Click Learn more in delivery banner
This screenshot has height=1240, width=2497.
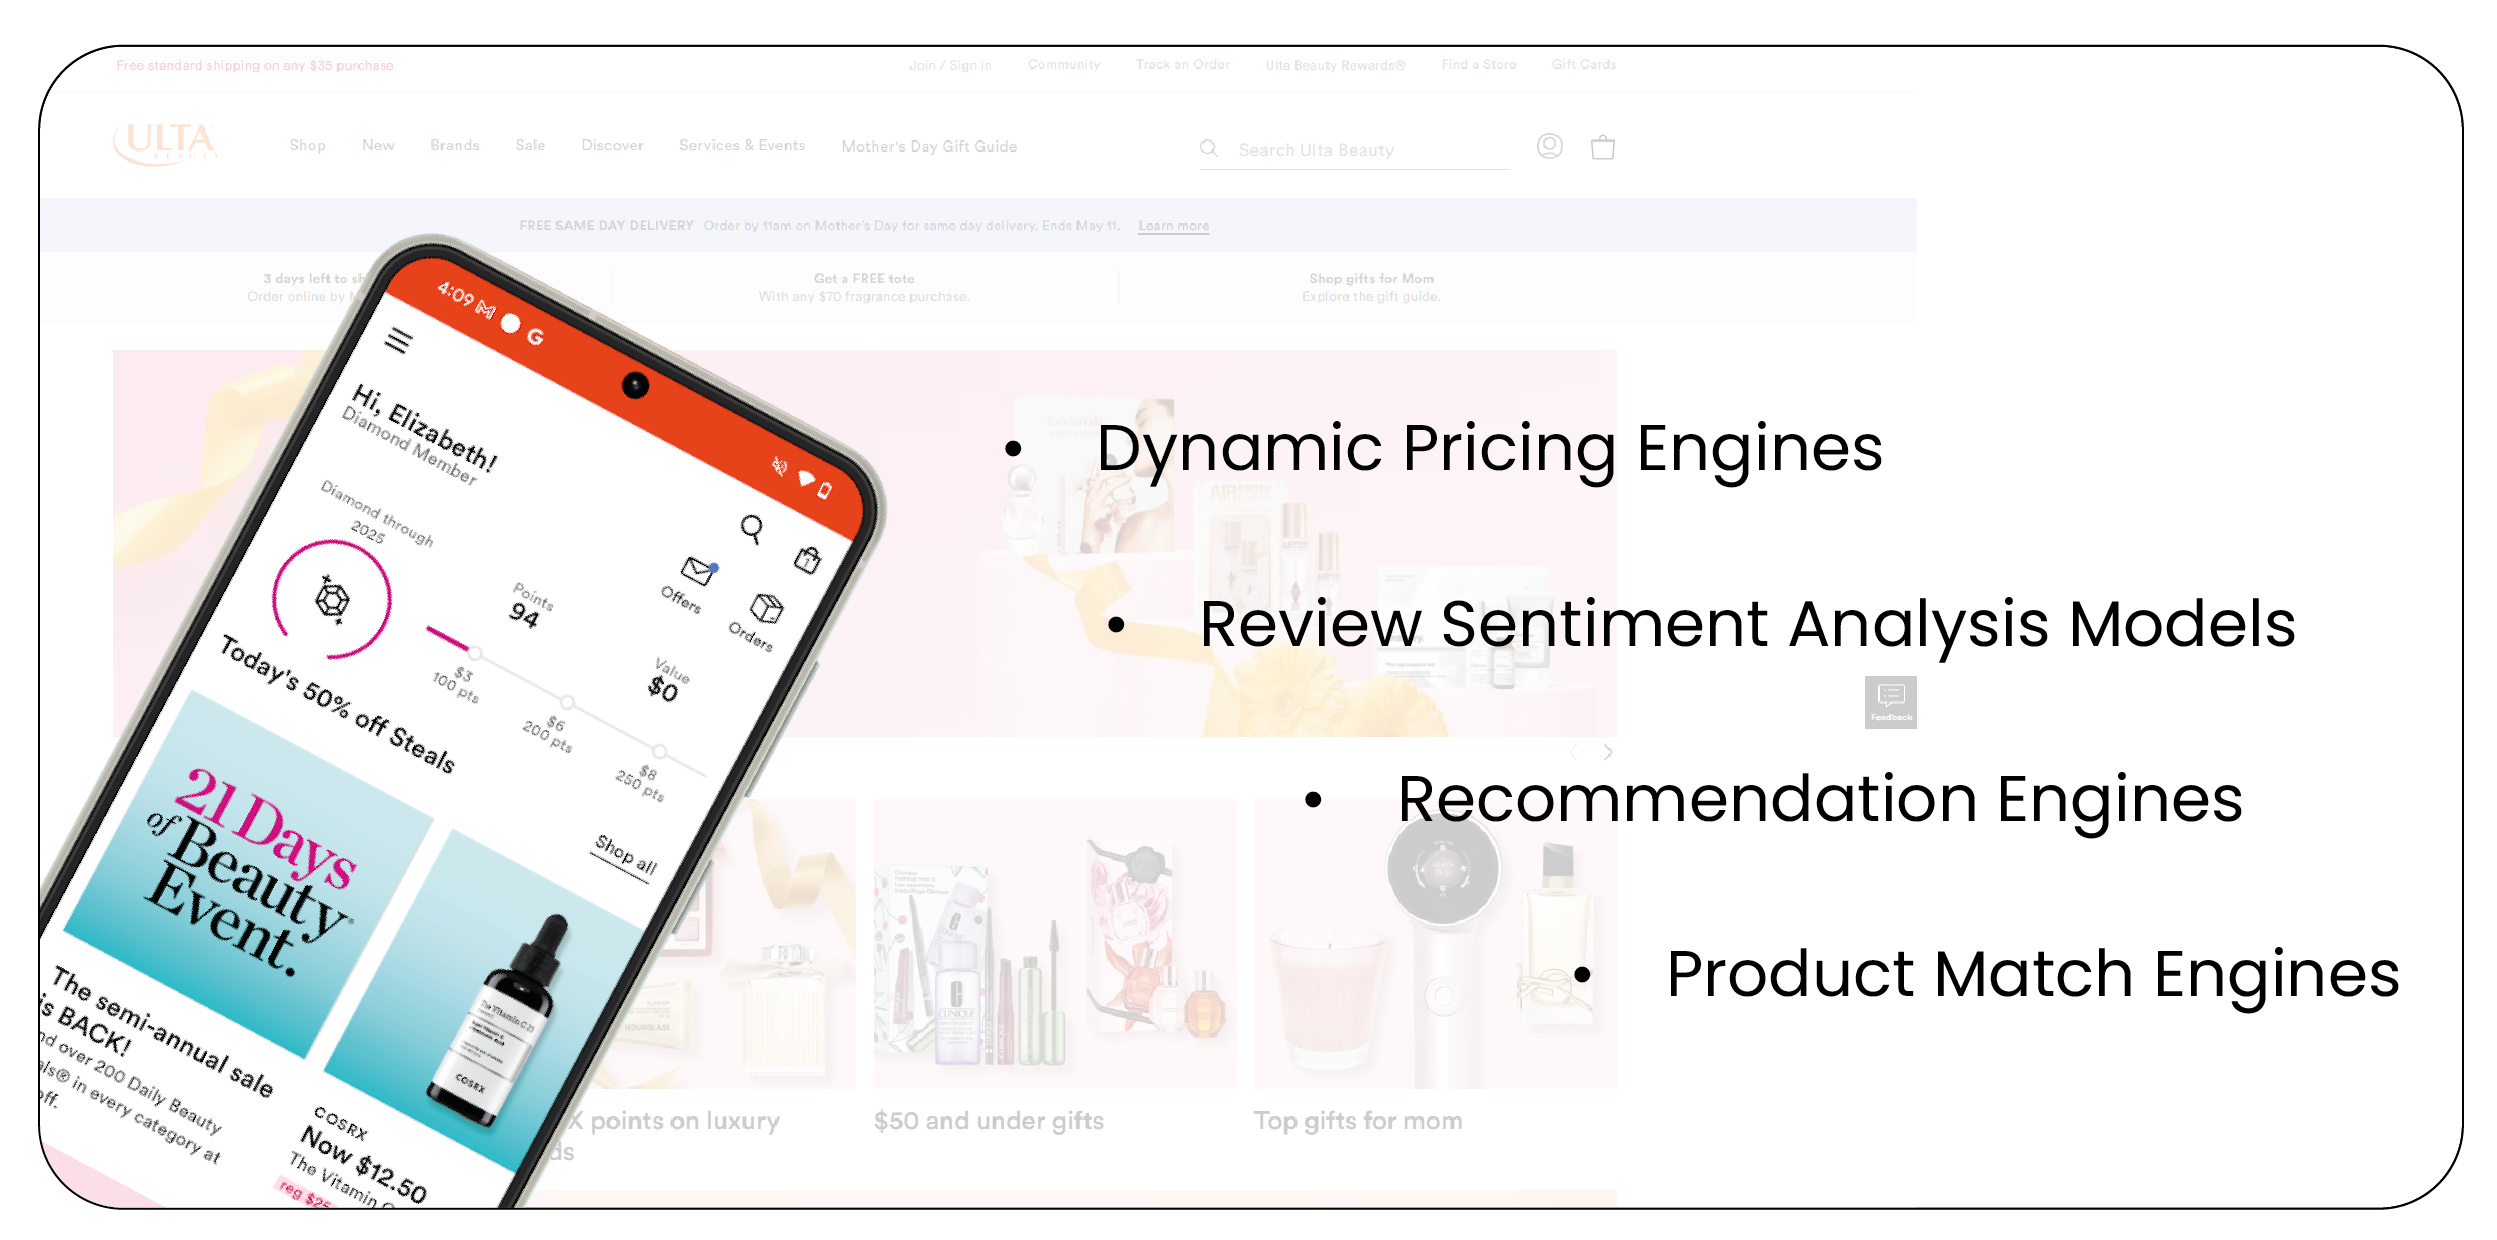(1173, 226)
